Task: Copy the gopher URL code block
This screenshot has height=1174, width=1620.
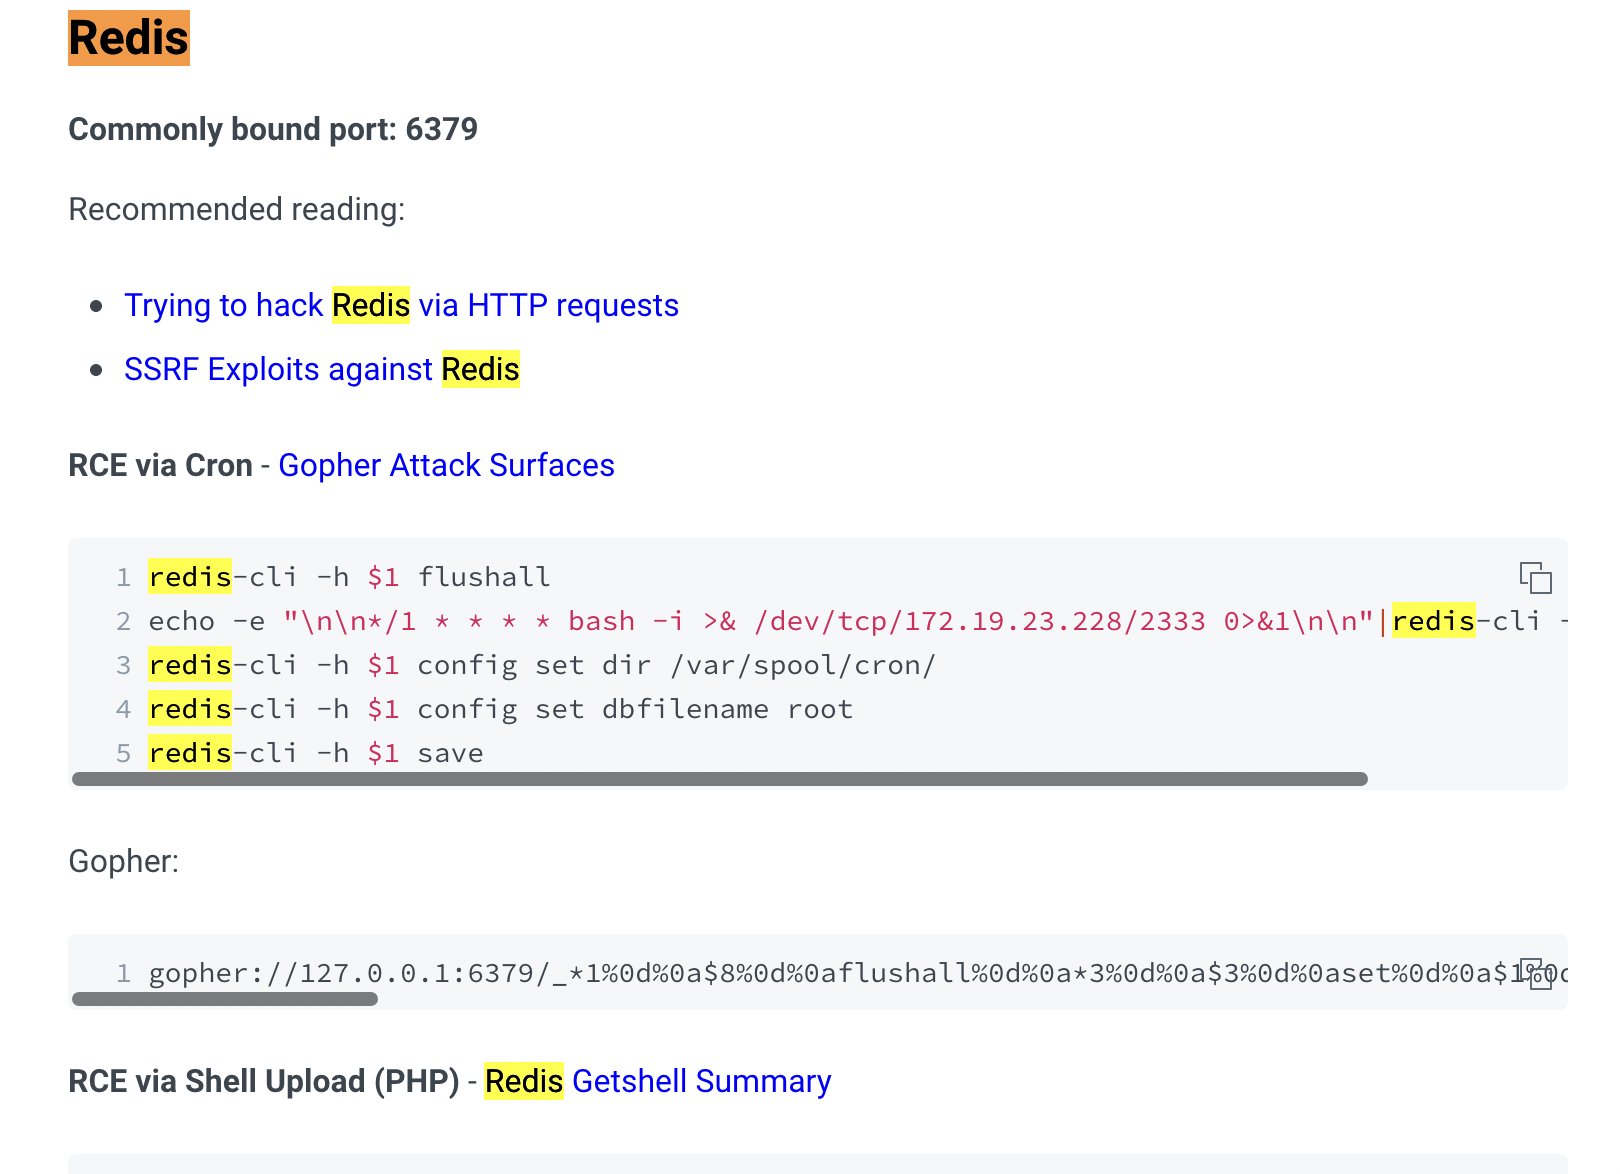Action: pos(1535,973)
